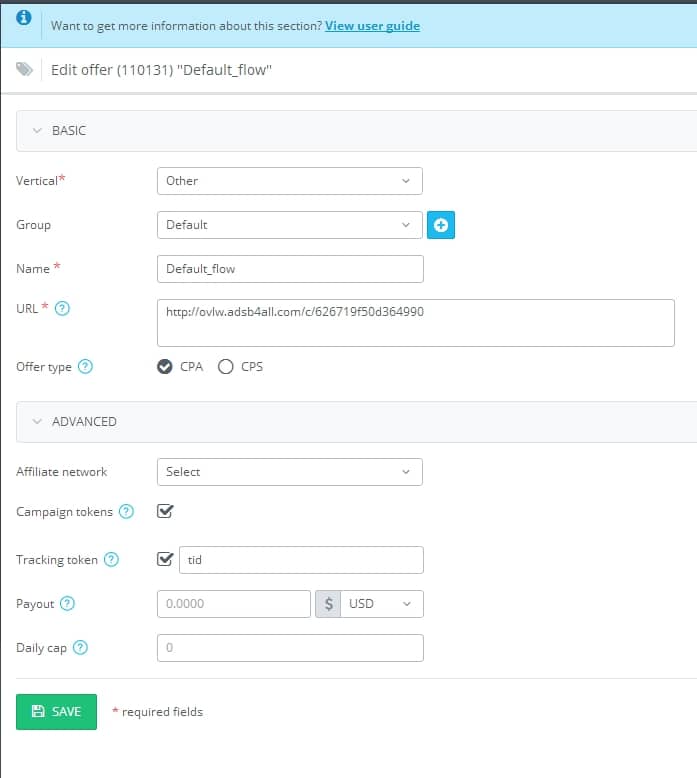Toggle the Tracking token checkbox

point(165,559)
